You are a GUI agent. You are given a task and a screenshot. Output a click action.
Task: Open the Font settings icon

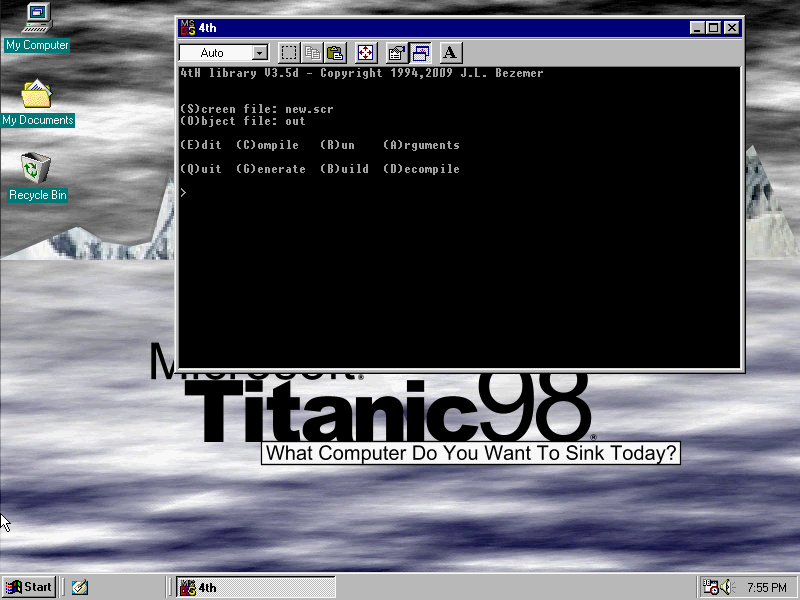450,53
